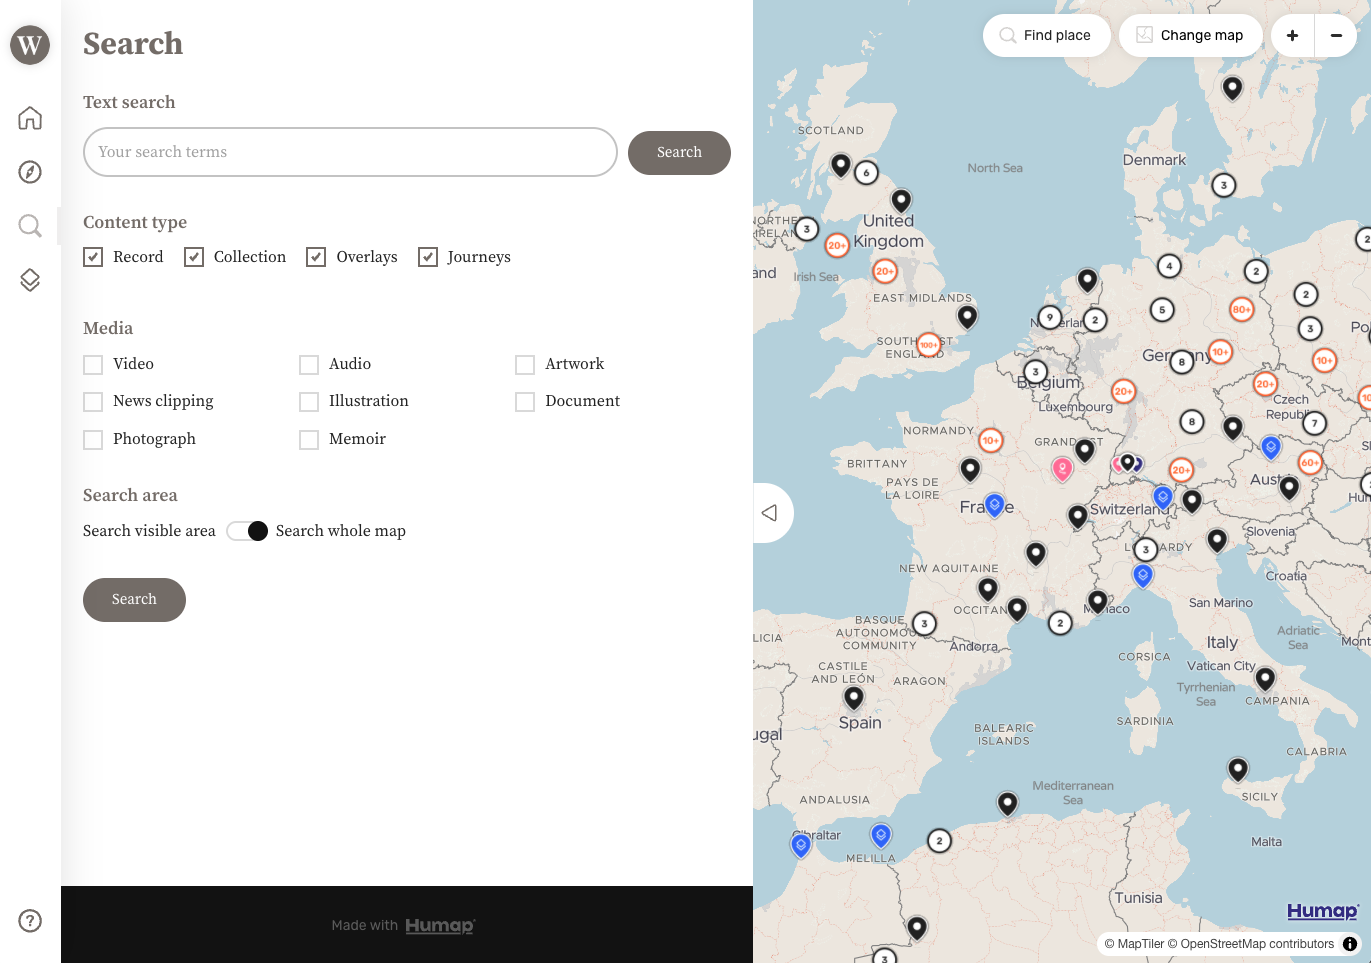Open the Help question mark icon
1371x963 pixels.
(x=30, y=921)
